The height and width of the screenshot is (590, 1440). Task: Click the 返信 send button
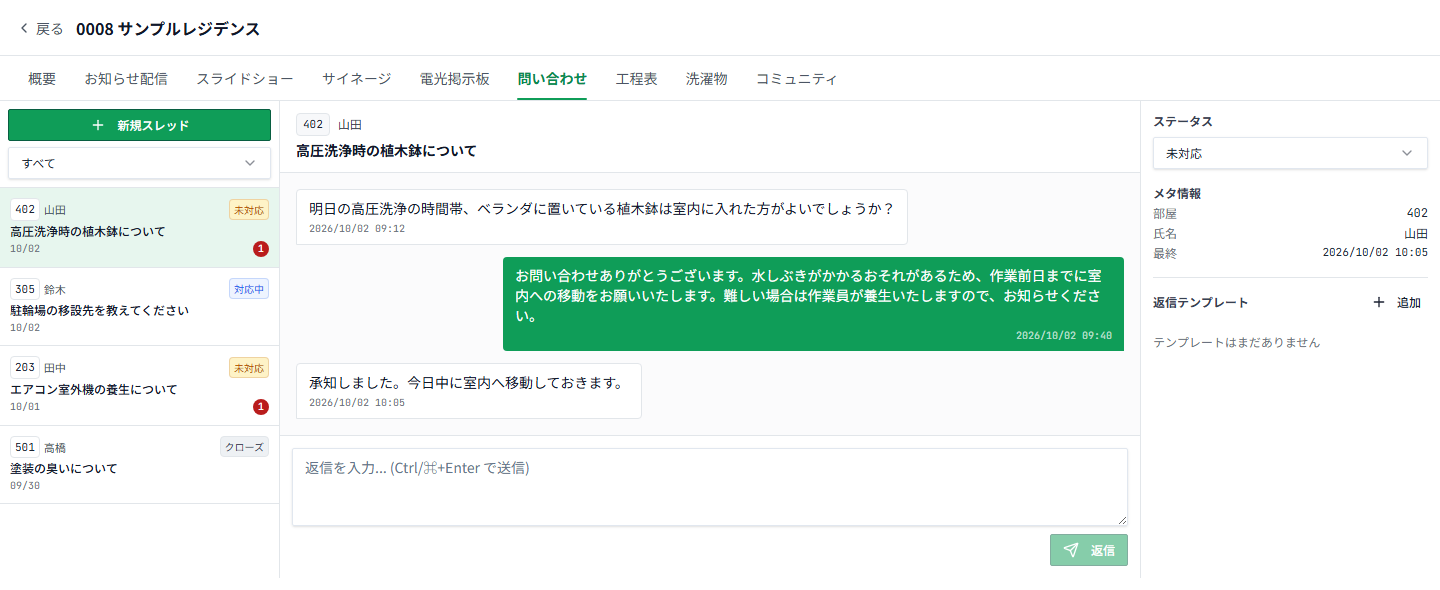pos(1089,550)
